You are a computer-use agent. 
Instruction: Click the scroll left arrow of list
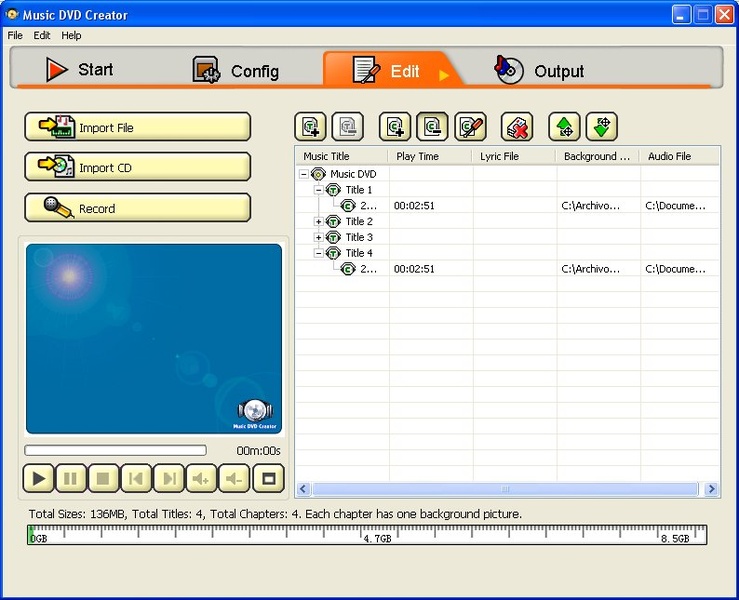coord(303,489)
